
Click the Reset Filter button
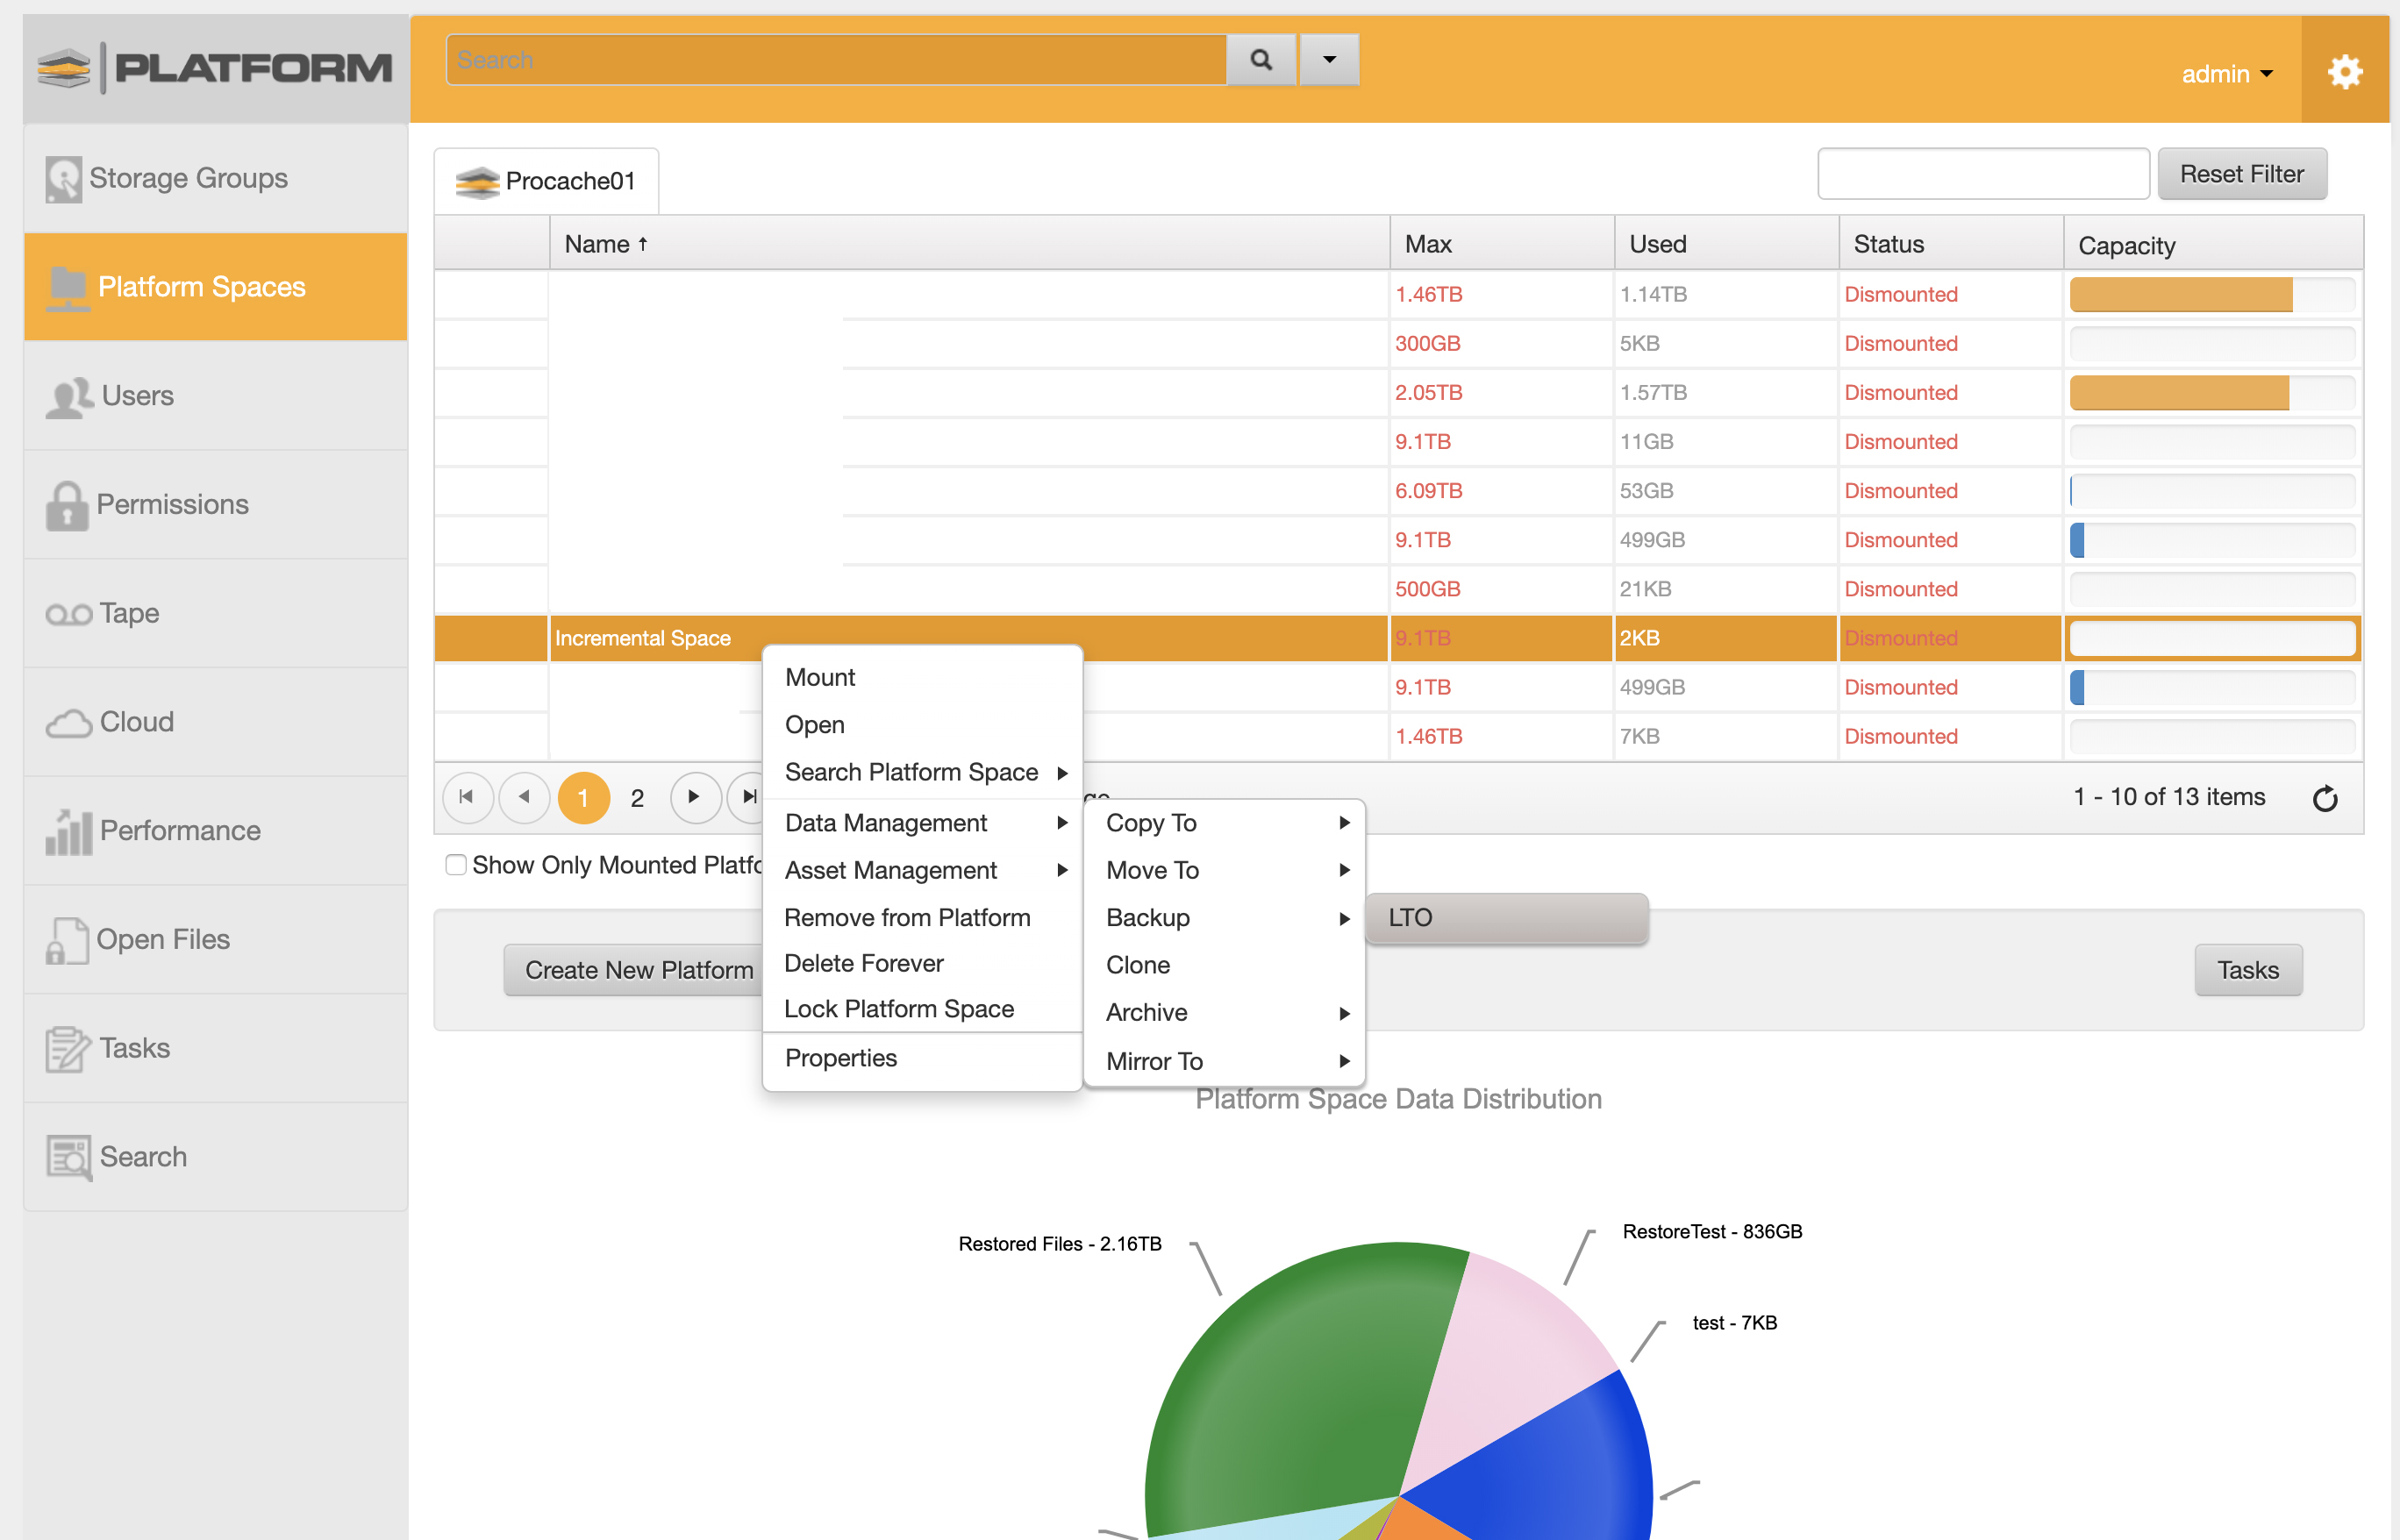[2242, 173]
